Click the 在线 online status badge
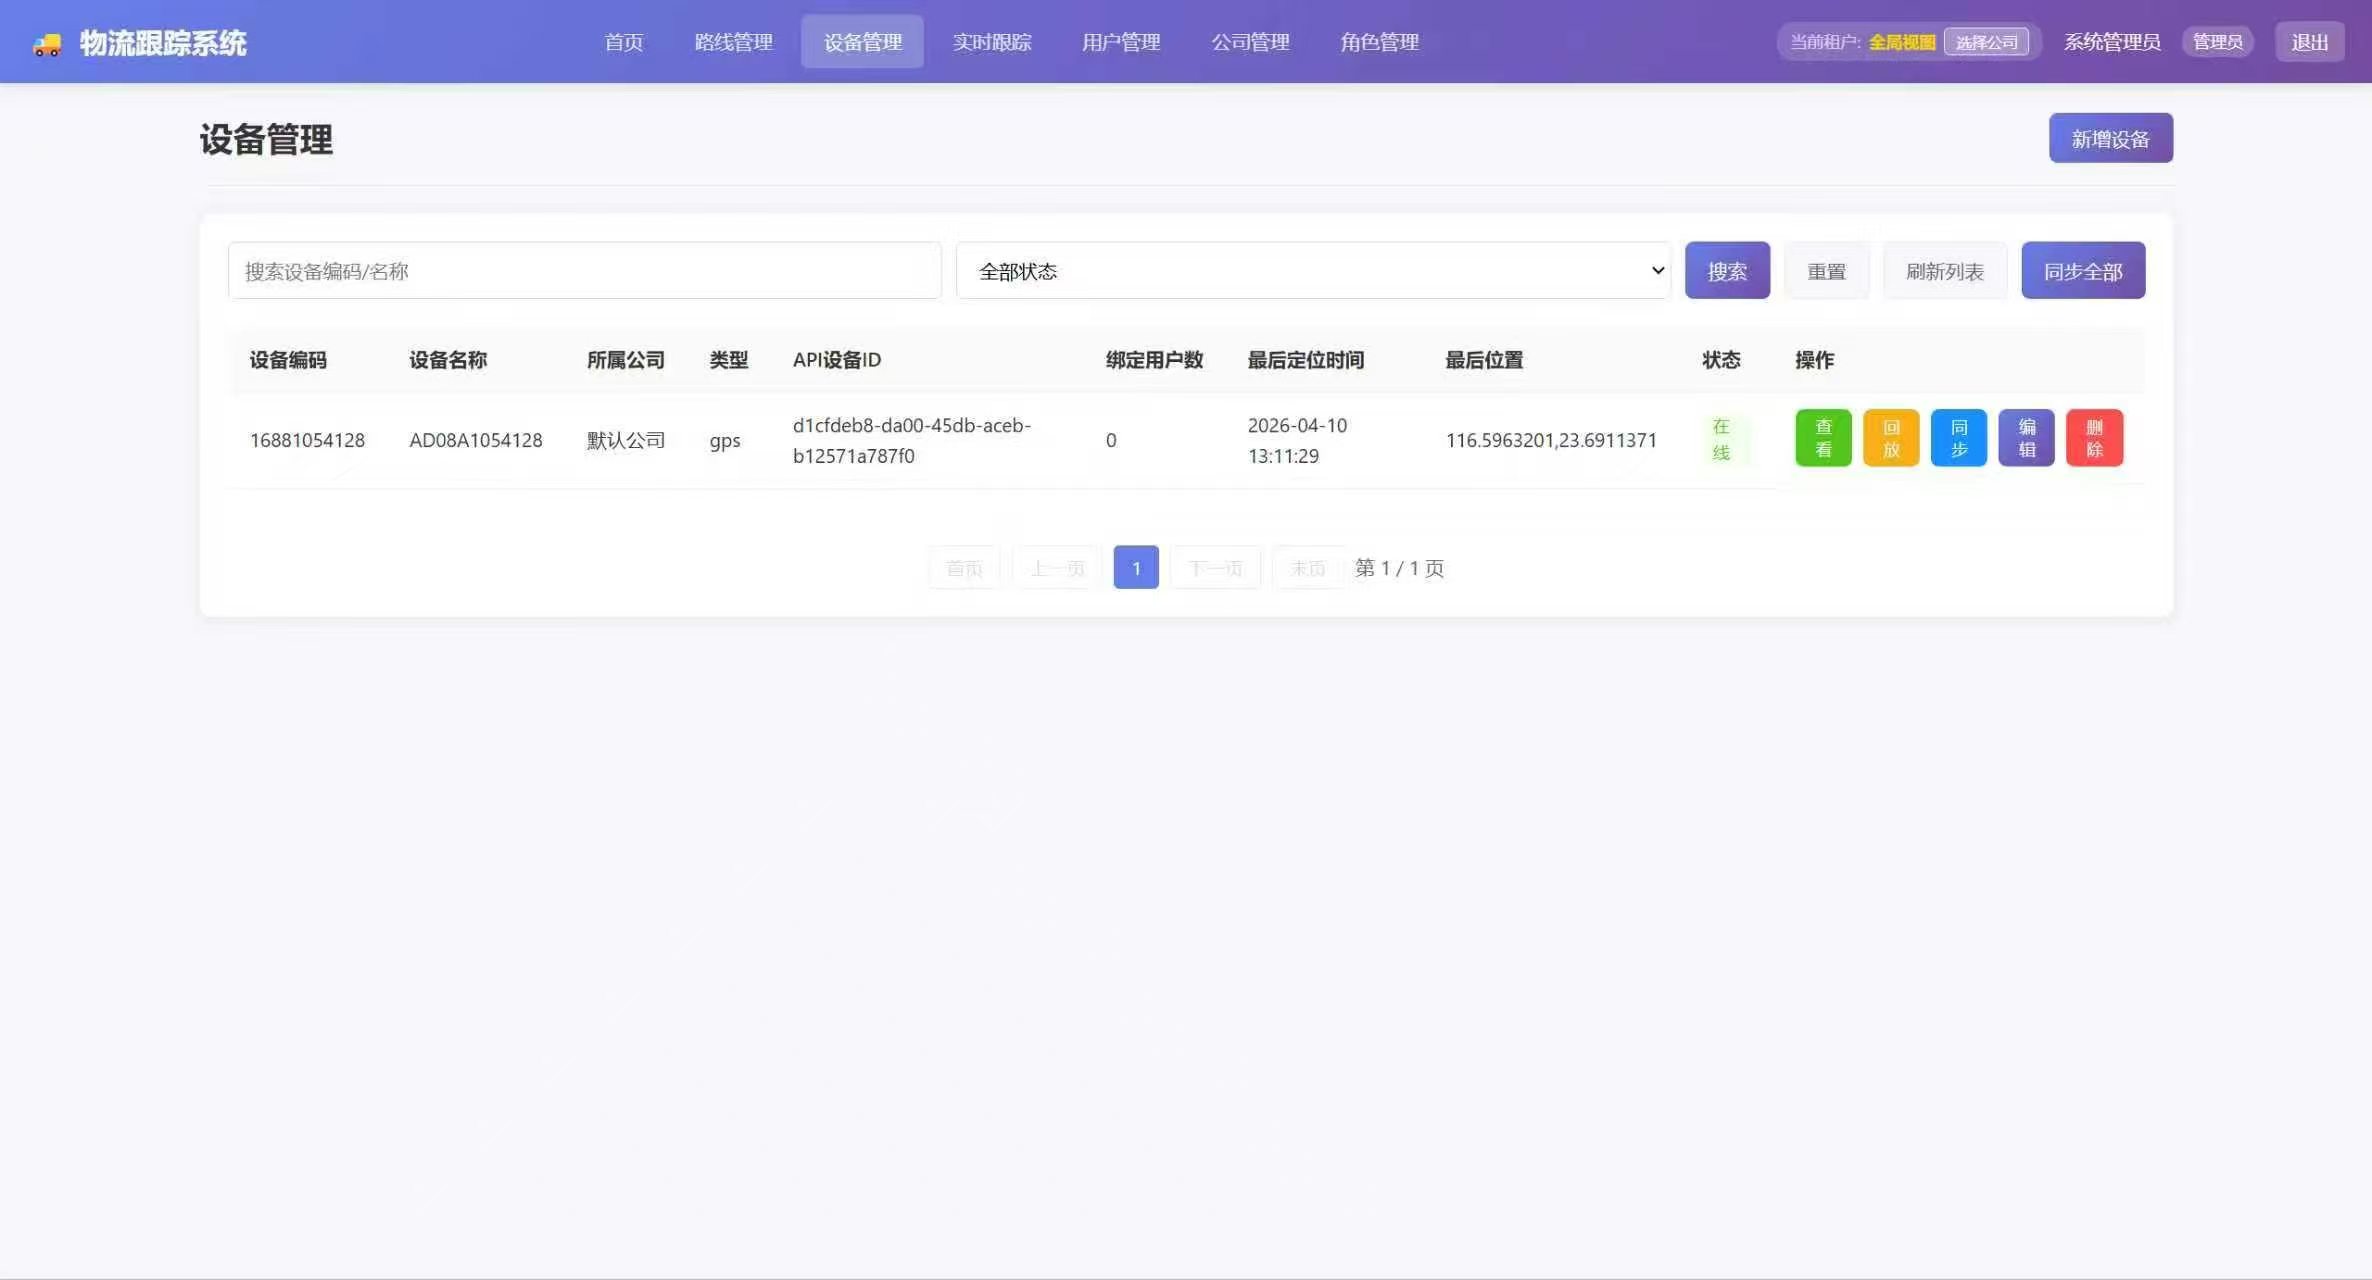 click(1722, 438)
